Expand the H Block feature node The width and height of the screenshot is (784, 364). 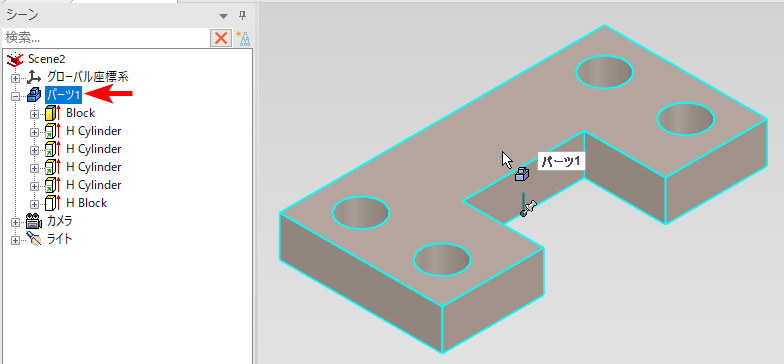pos(34,204)
